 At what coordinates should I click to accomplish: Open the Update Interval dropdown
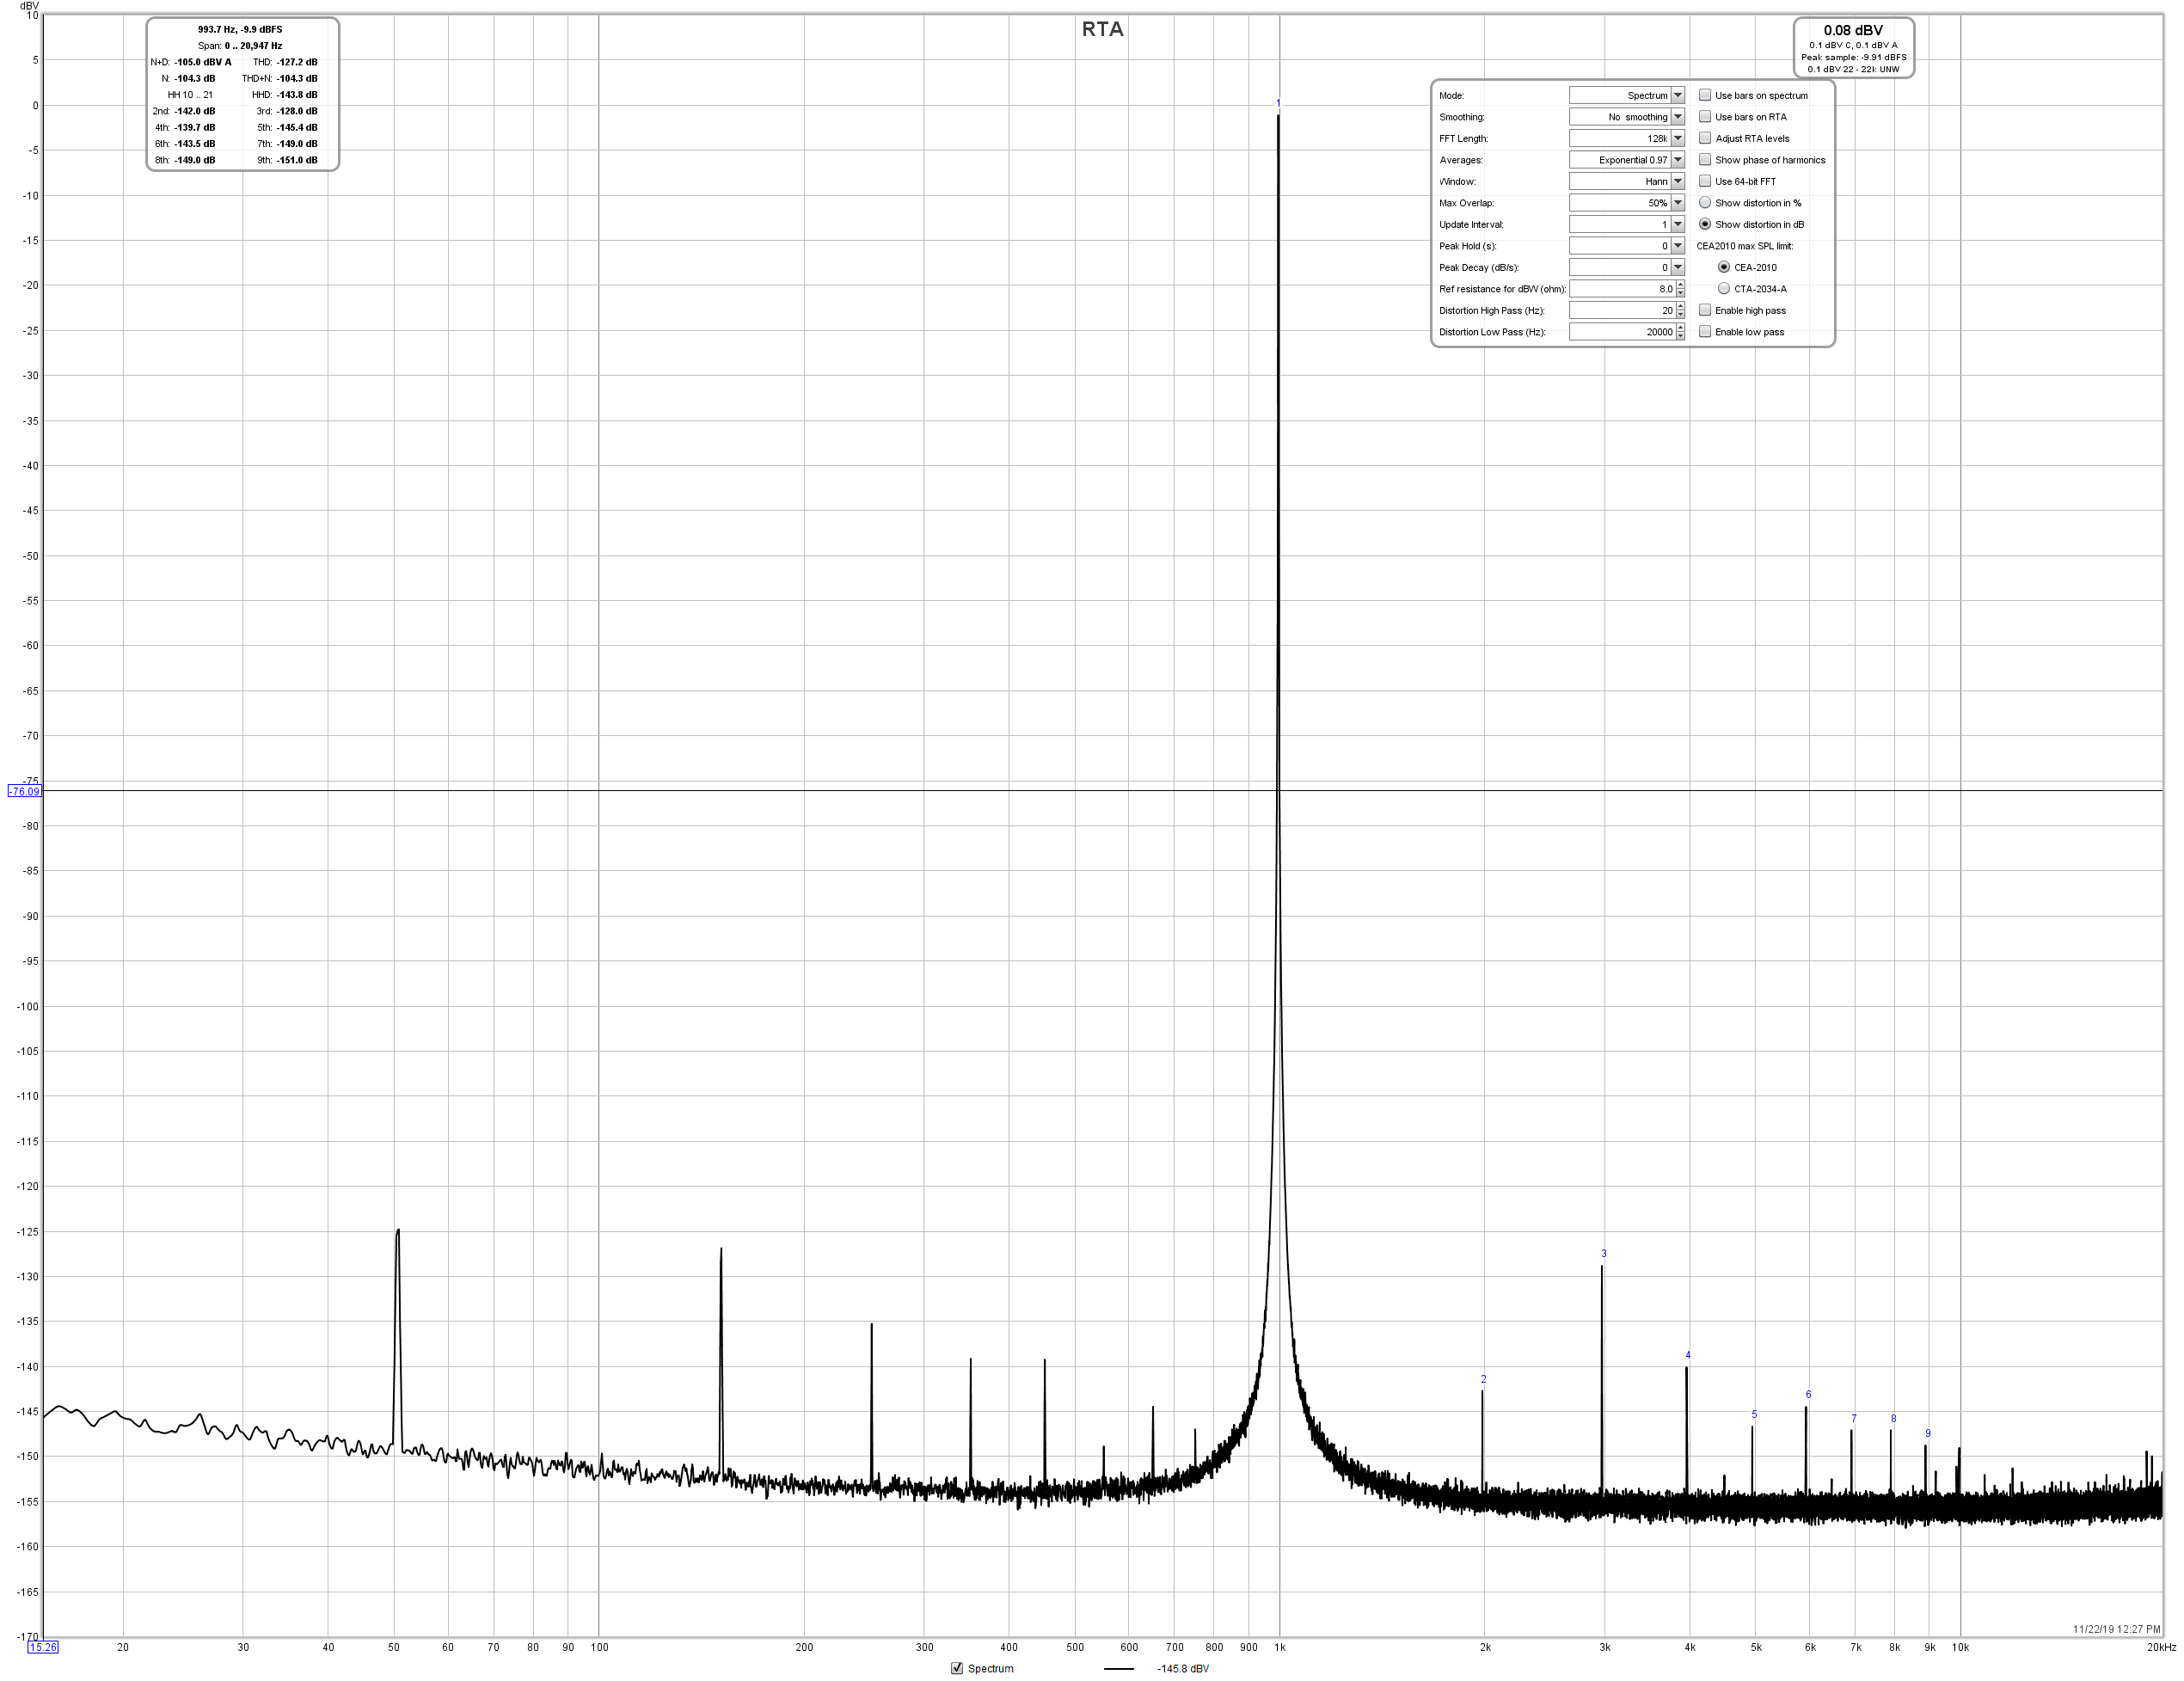click(1626, 224)
